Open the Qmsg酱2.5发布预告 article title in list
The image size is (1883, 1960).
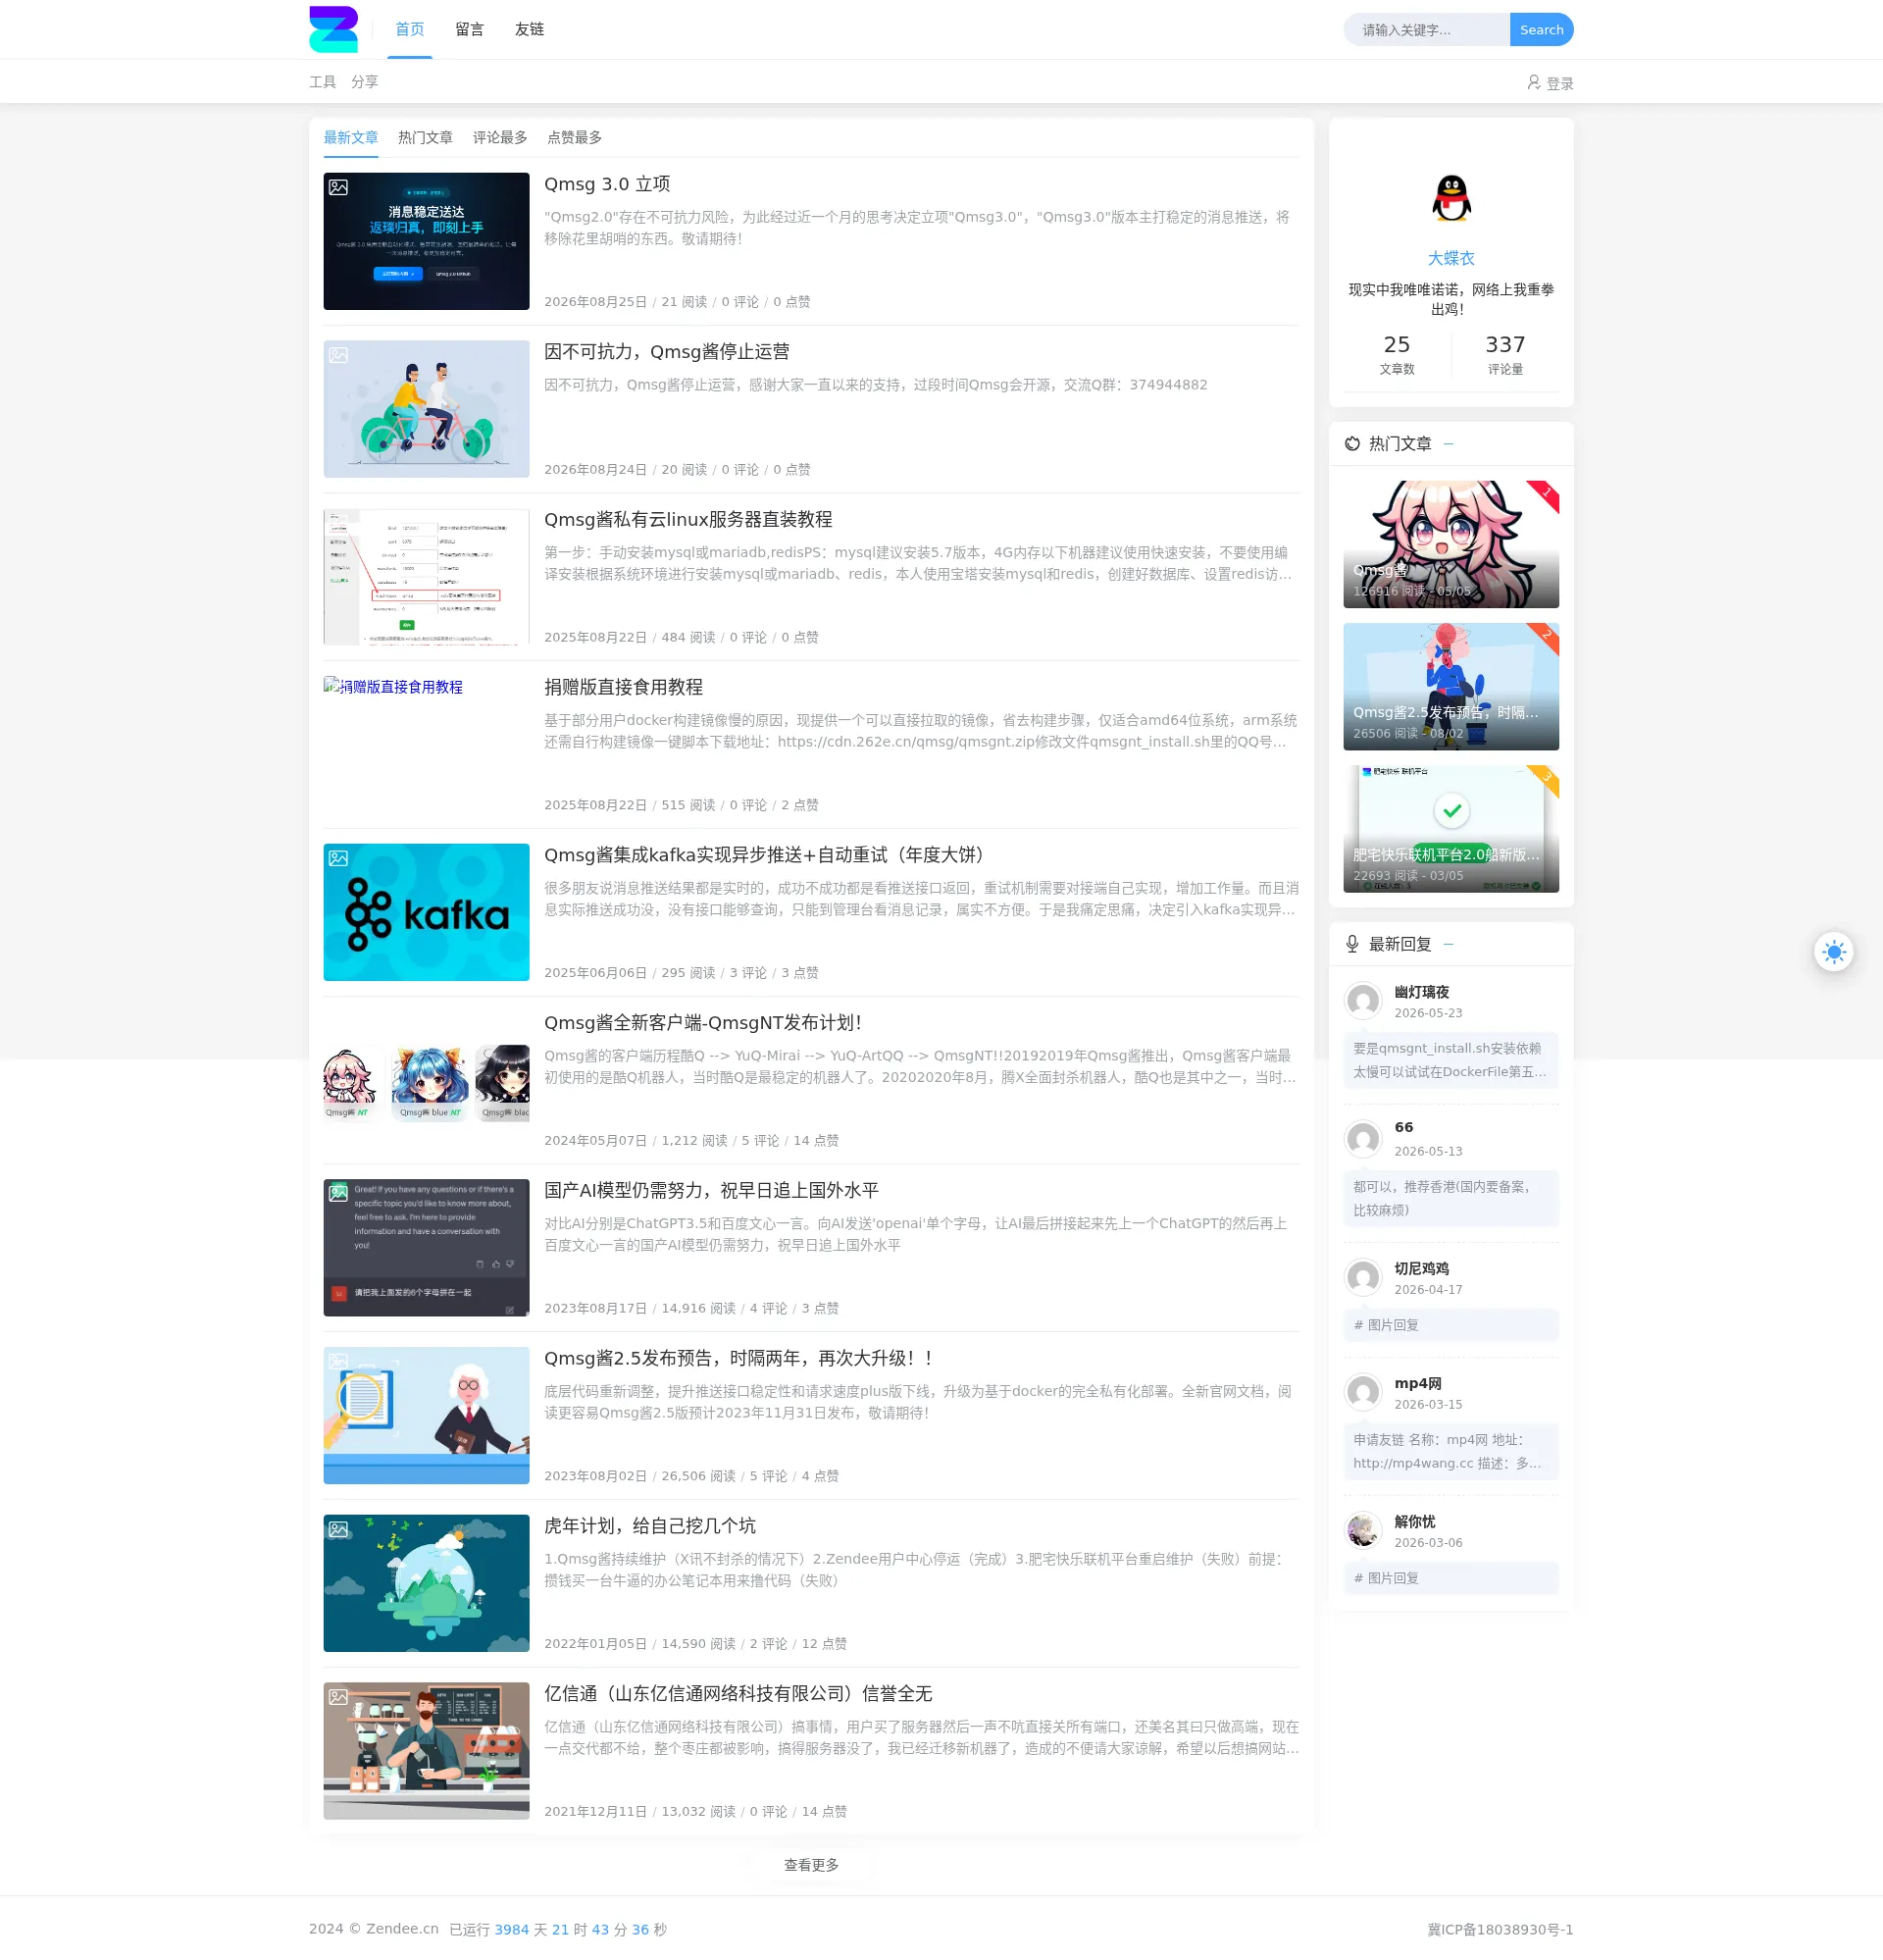742,1359
